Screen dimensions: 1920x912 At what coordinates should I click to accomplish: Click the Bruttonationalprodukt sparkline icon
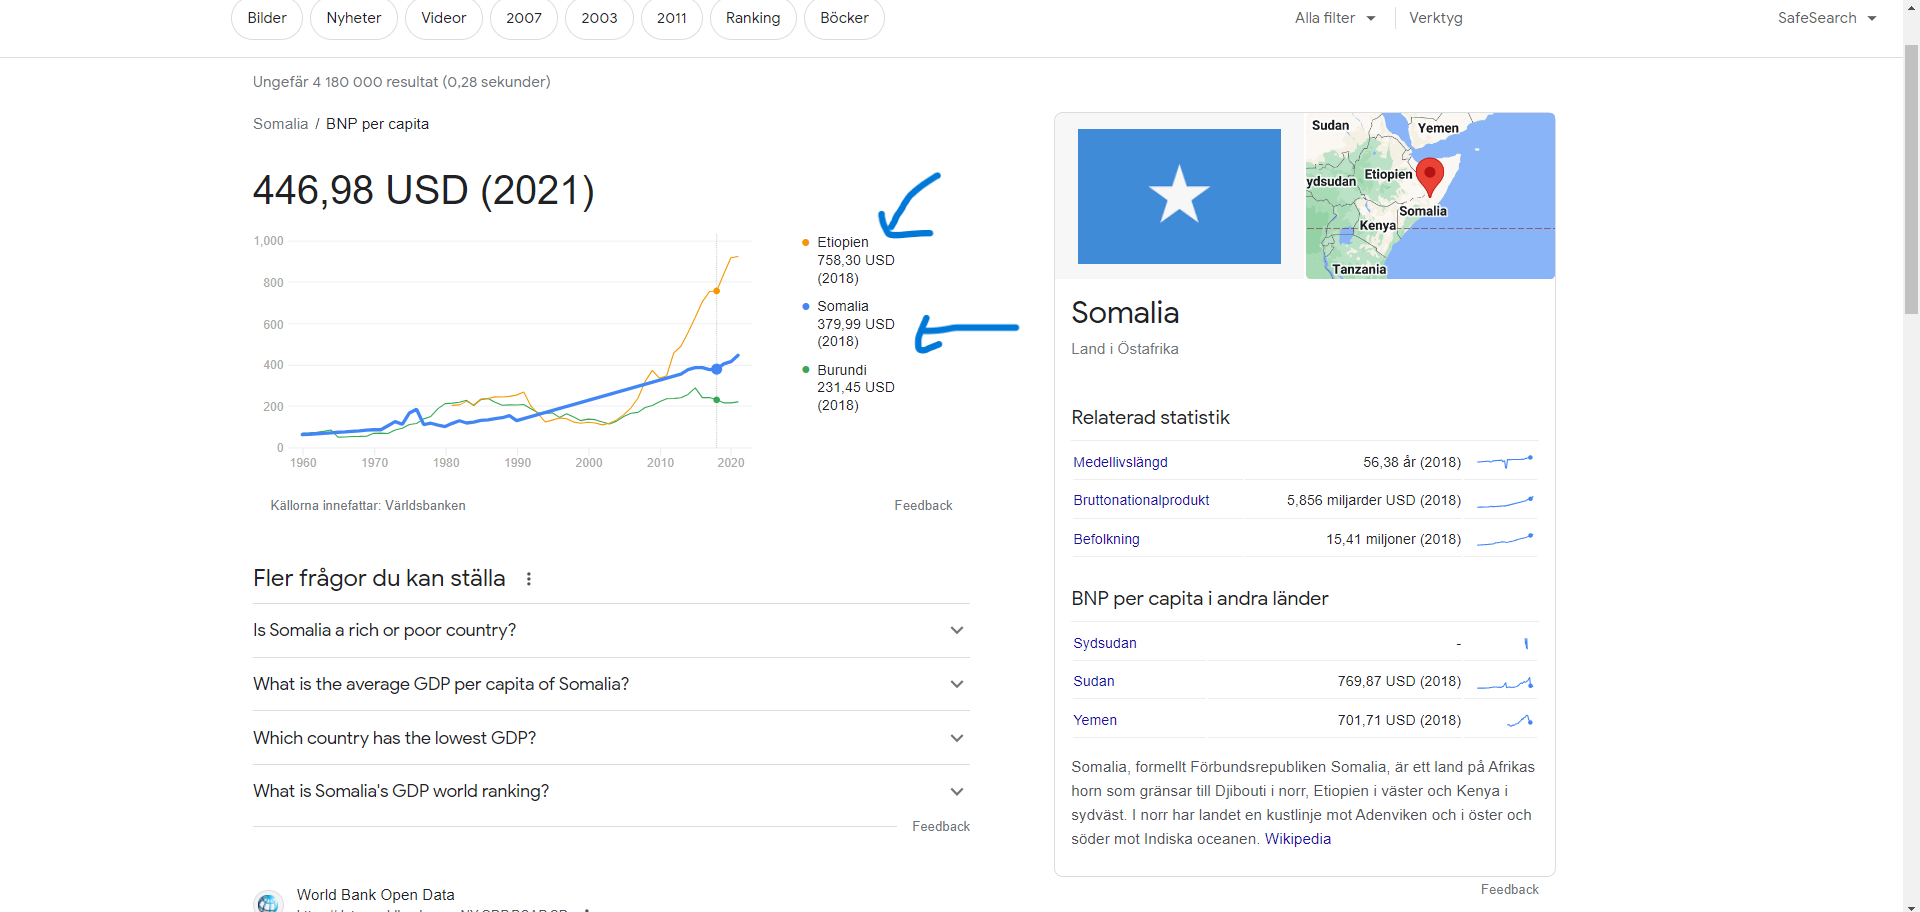pos(1505,501)
